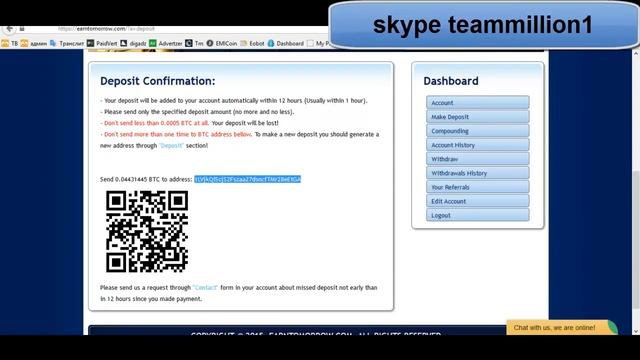The image size is (640, 360).
Task: Click the scrollbar down arrow
Action: (636, 331)
